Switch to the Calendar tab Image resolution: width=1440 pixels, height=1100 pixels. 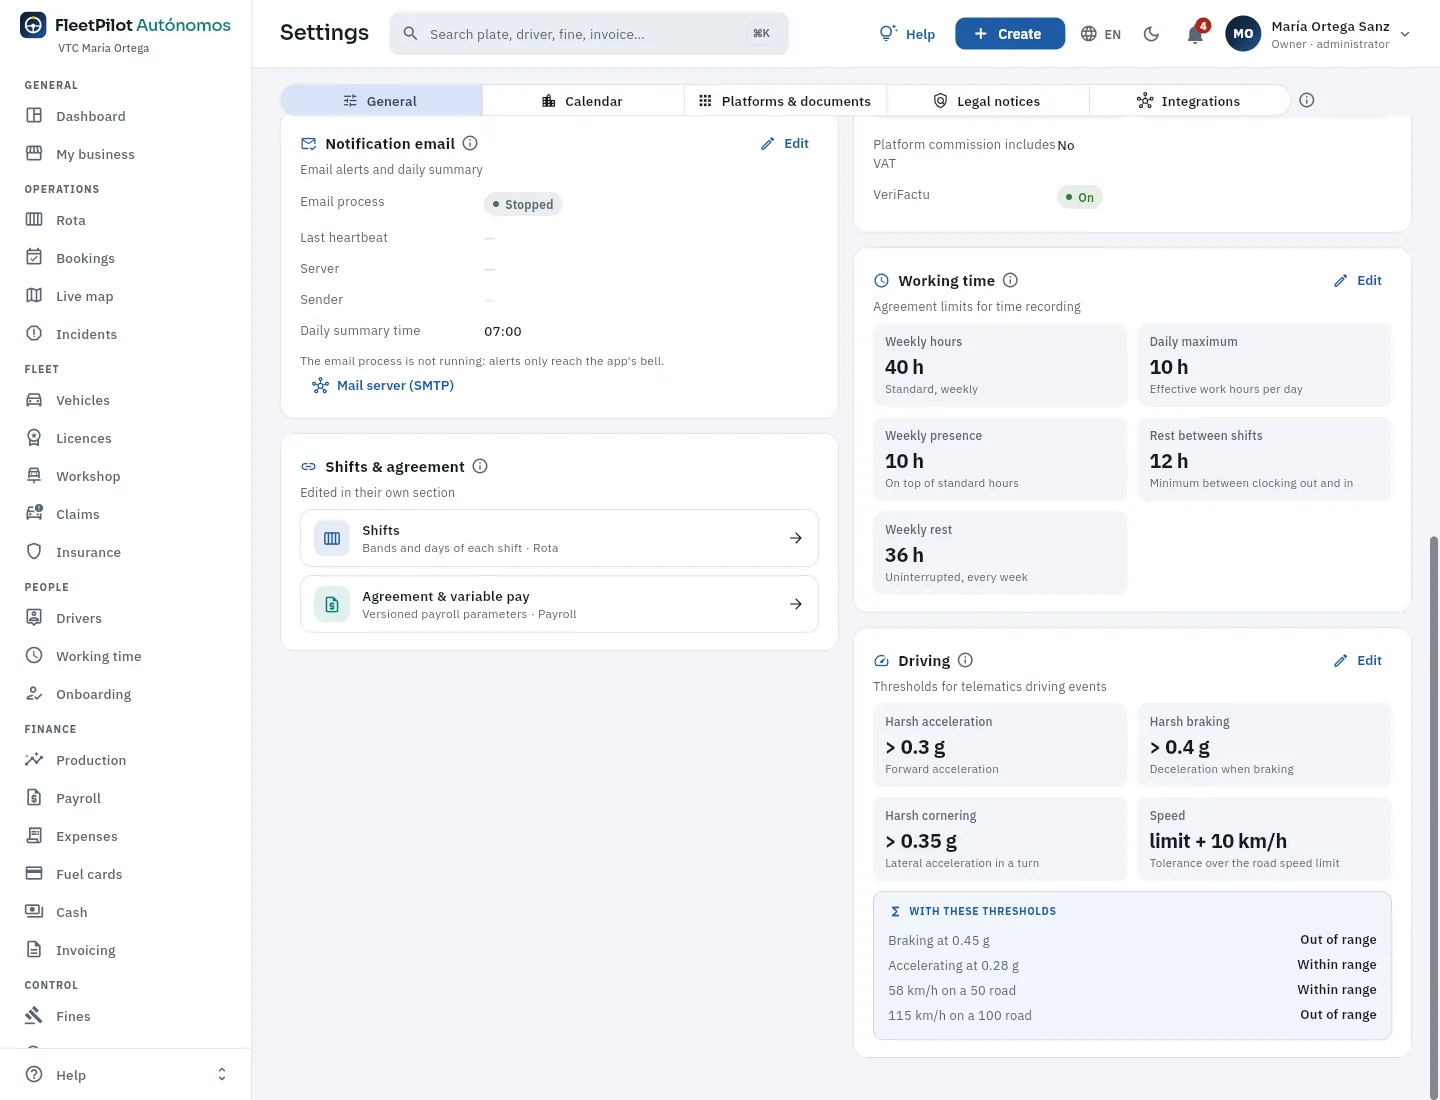point(583,101)
